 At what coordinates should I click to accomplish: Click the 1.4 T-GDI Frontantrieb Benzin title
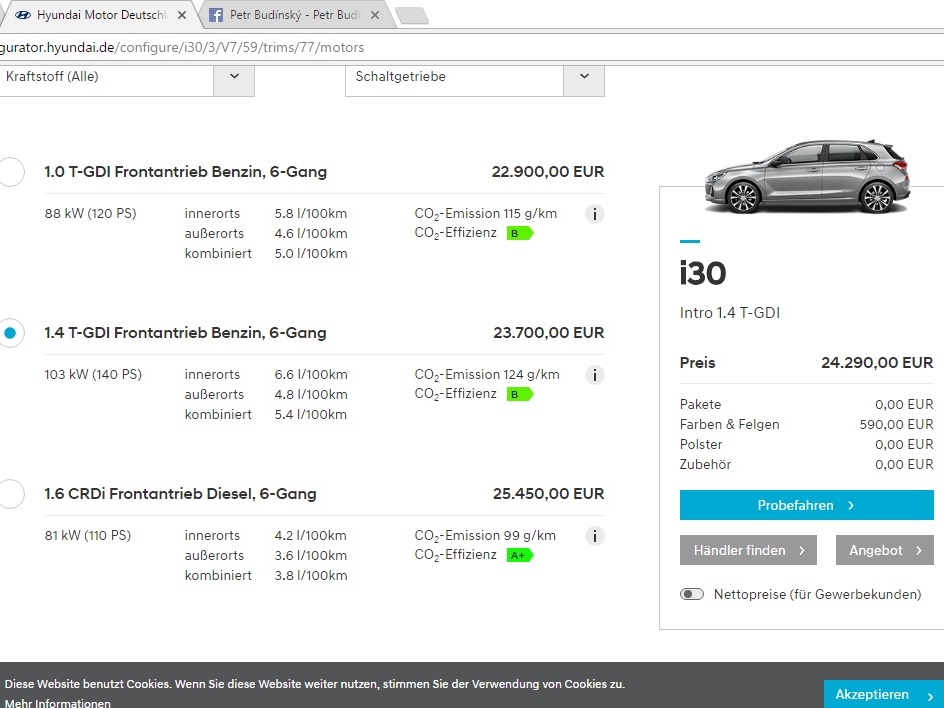pos(185,333)
